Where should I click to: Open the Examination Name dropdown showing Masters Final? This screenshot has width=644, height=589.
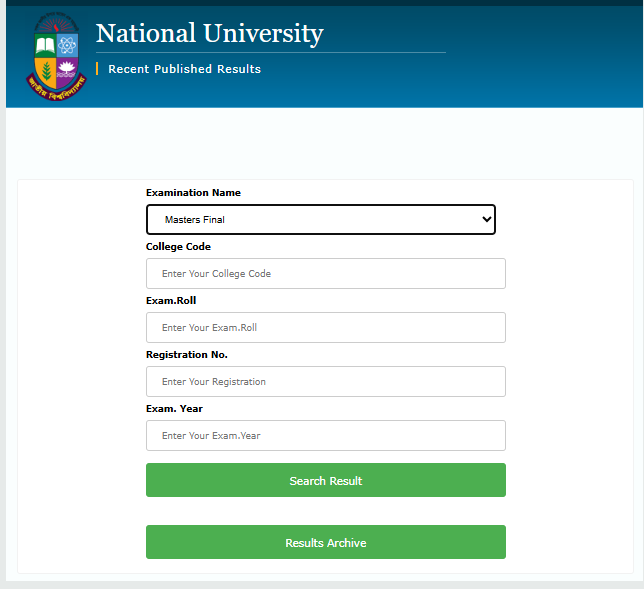pyautogui.click(x=320, y=219)
